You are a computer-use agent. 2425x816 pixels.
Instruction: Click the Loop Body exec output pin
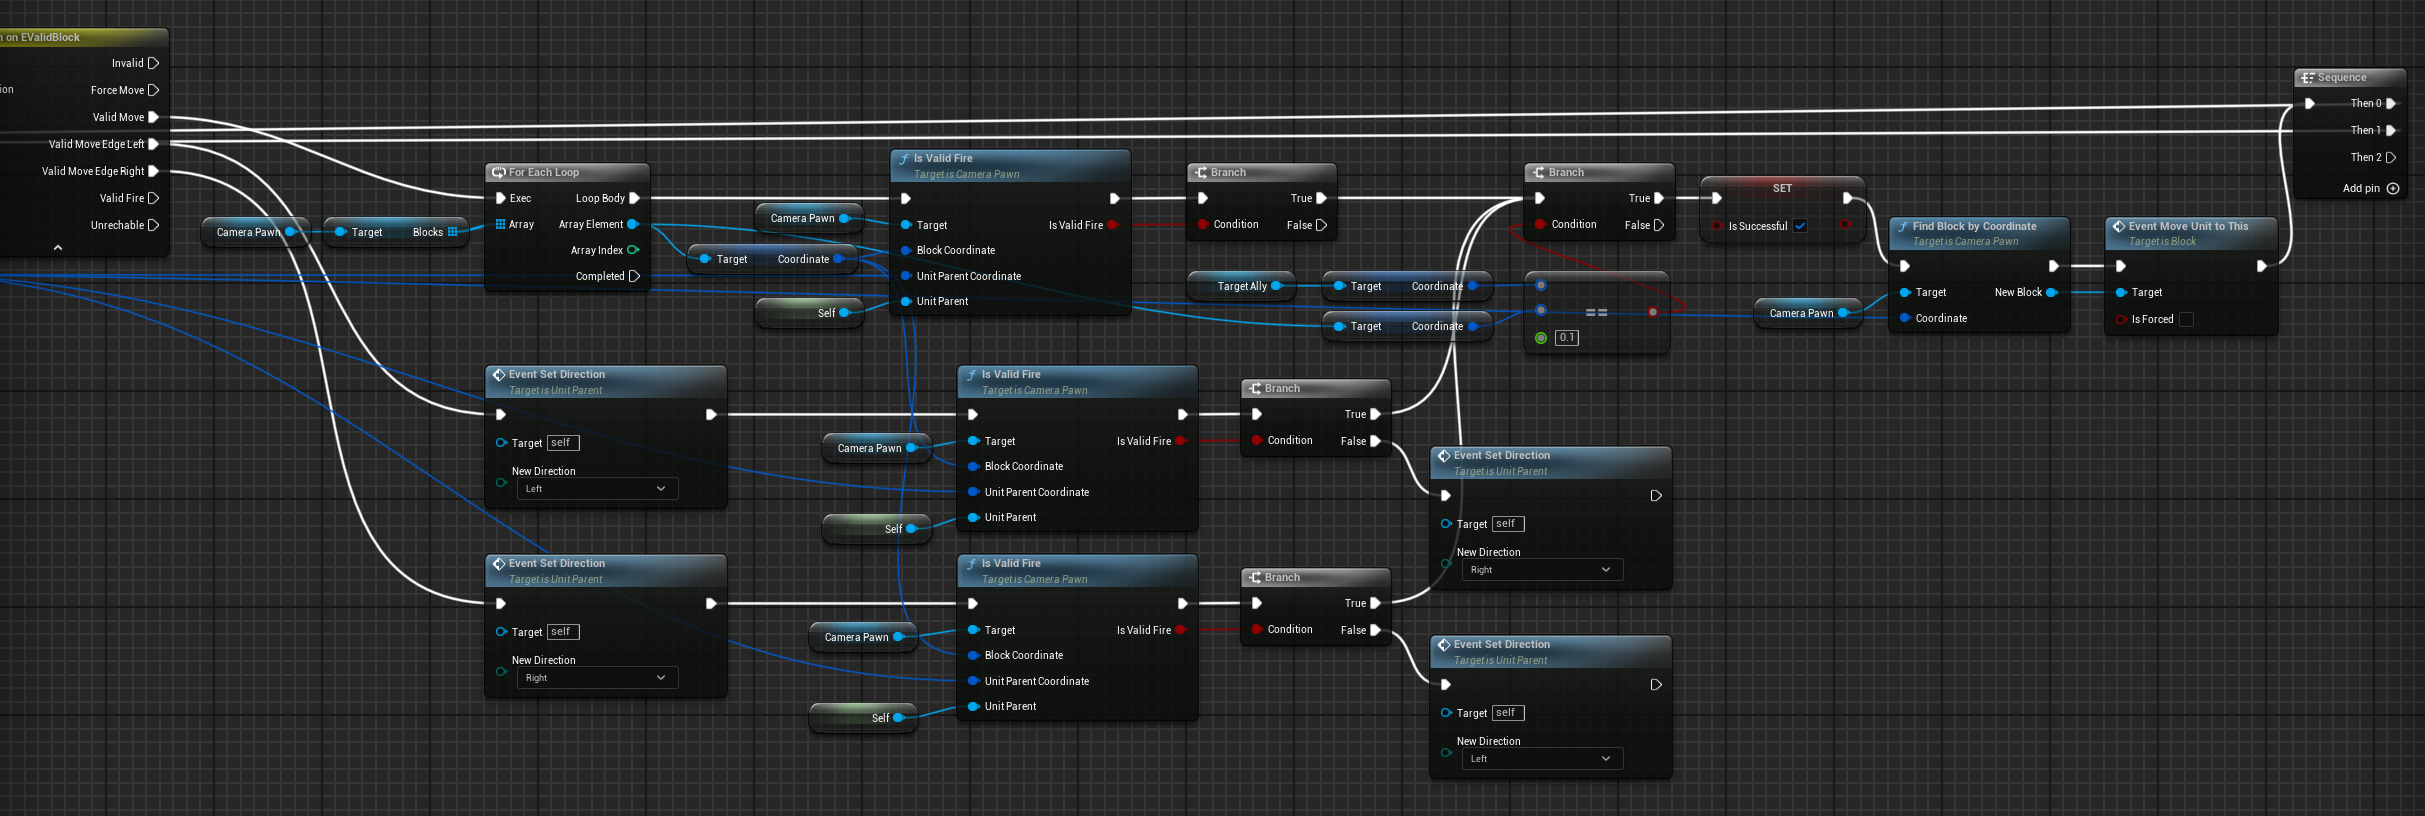(634, 198)
